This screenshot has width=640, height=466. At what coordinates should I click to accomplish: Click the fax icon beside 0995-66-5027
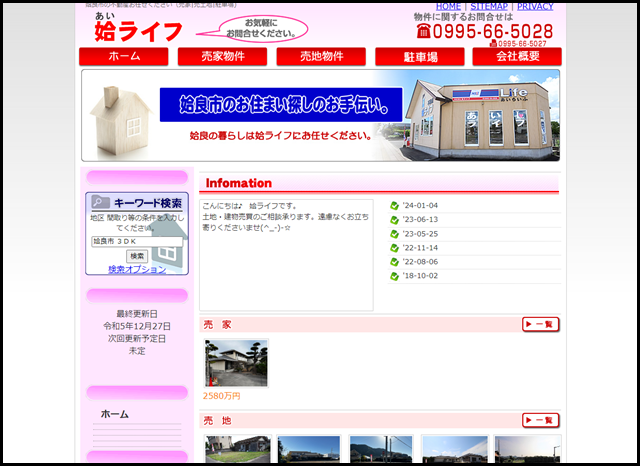click(493, 43)
